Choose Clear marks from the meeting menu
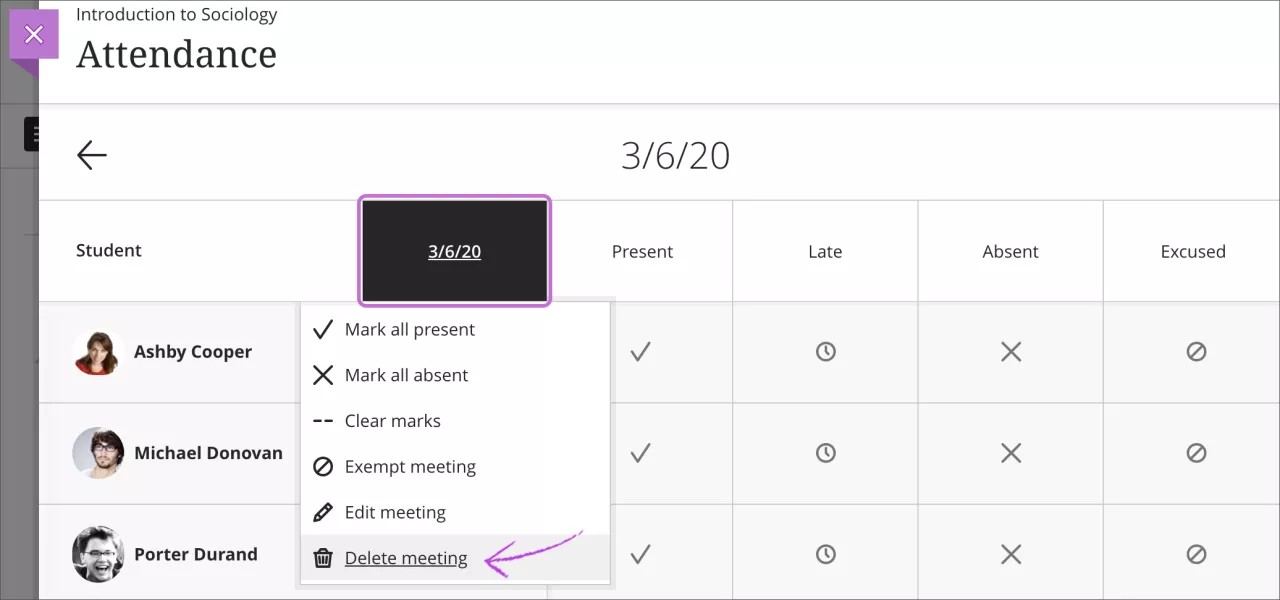1280x600 pixels. (x=392, y=421)
